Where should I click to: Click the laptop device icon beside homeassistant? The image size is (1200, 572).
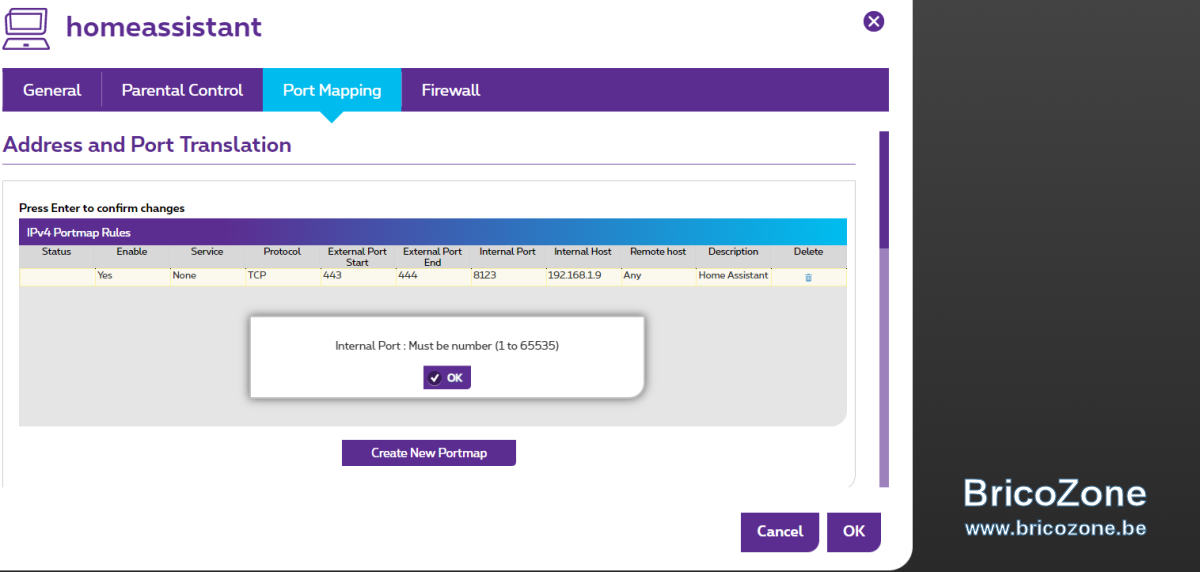pos(26,27)
